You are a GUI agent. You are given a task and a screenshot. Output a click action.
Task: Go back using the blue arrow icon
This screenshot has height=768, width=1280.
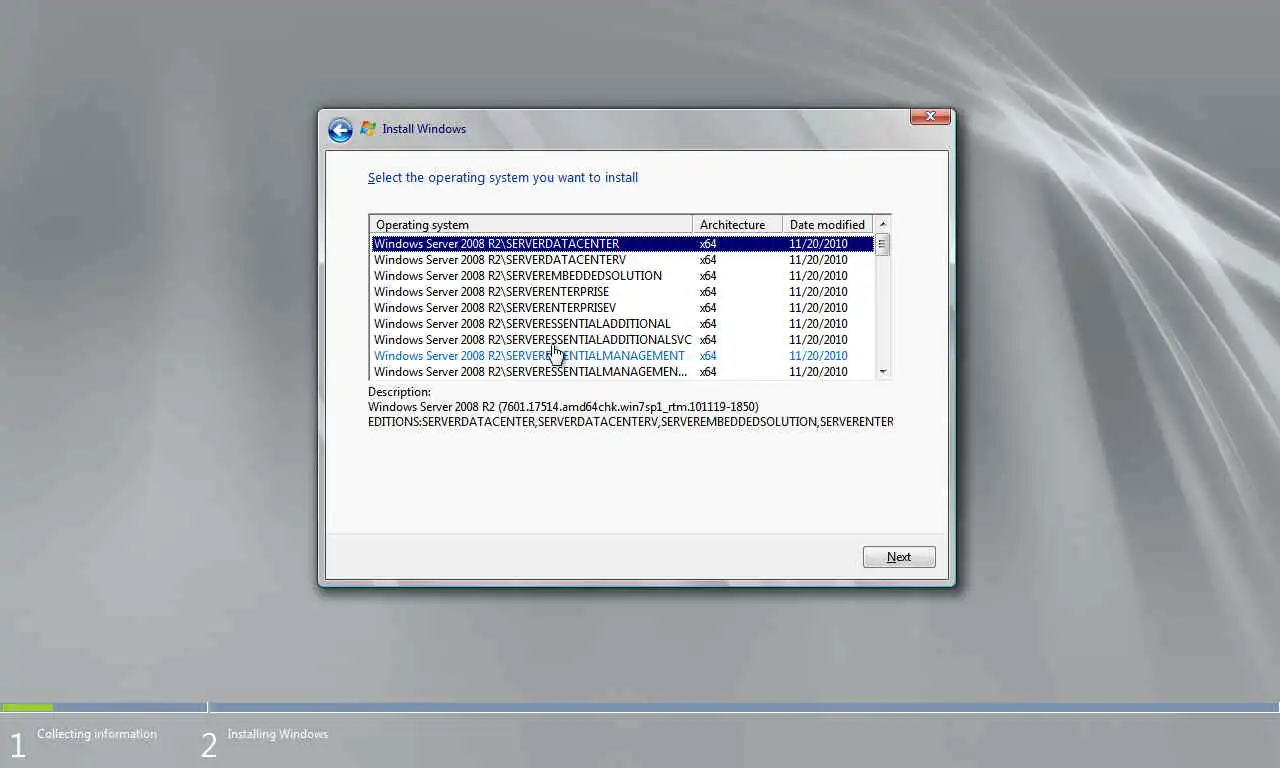click(340, 130)
